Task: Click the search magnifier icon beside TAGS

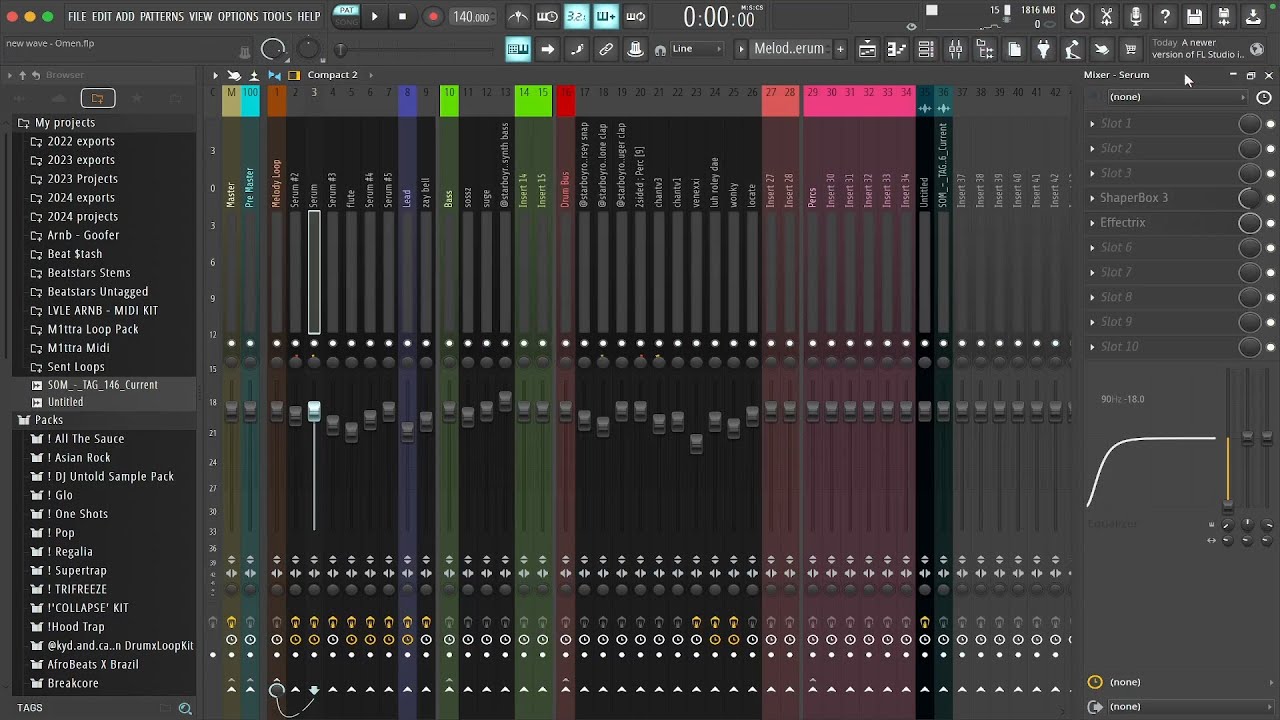Action: tap(185, 708)
